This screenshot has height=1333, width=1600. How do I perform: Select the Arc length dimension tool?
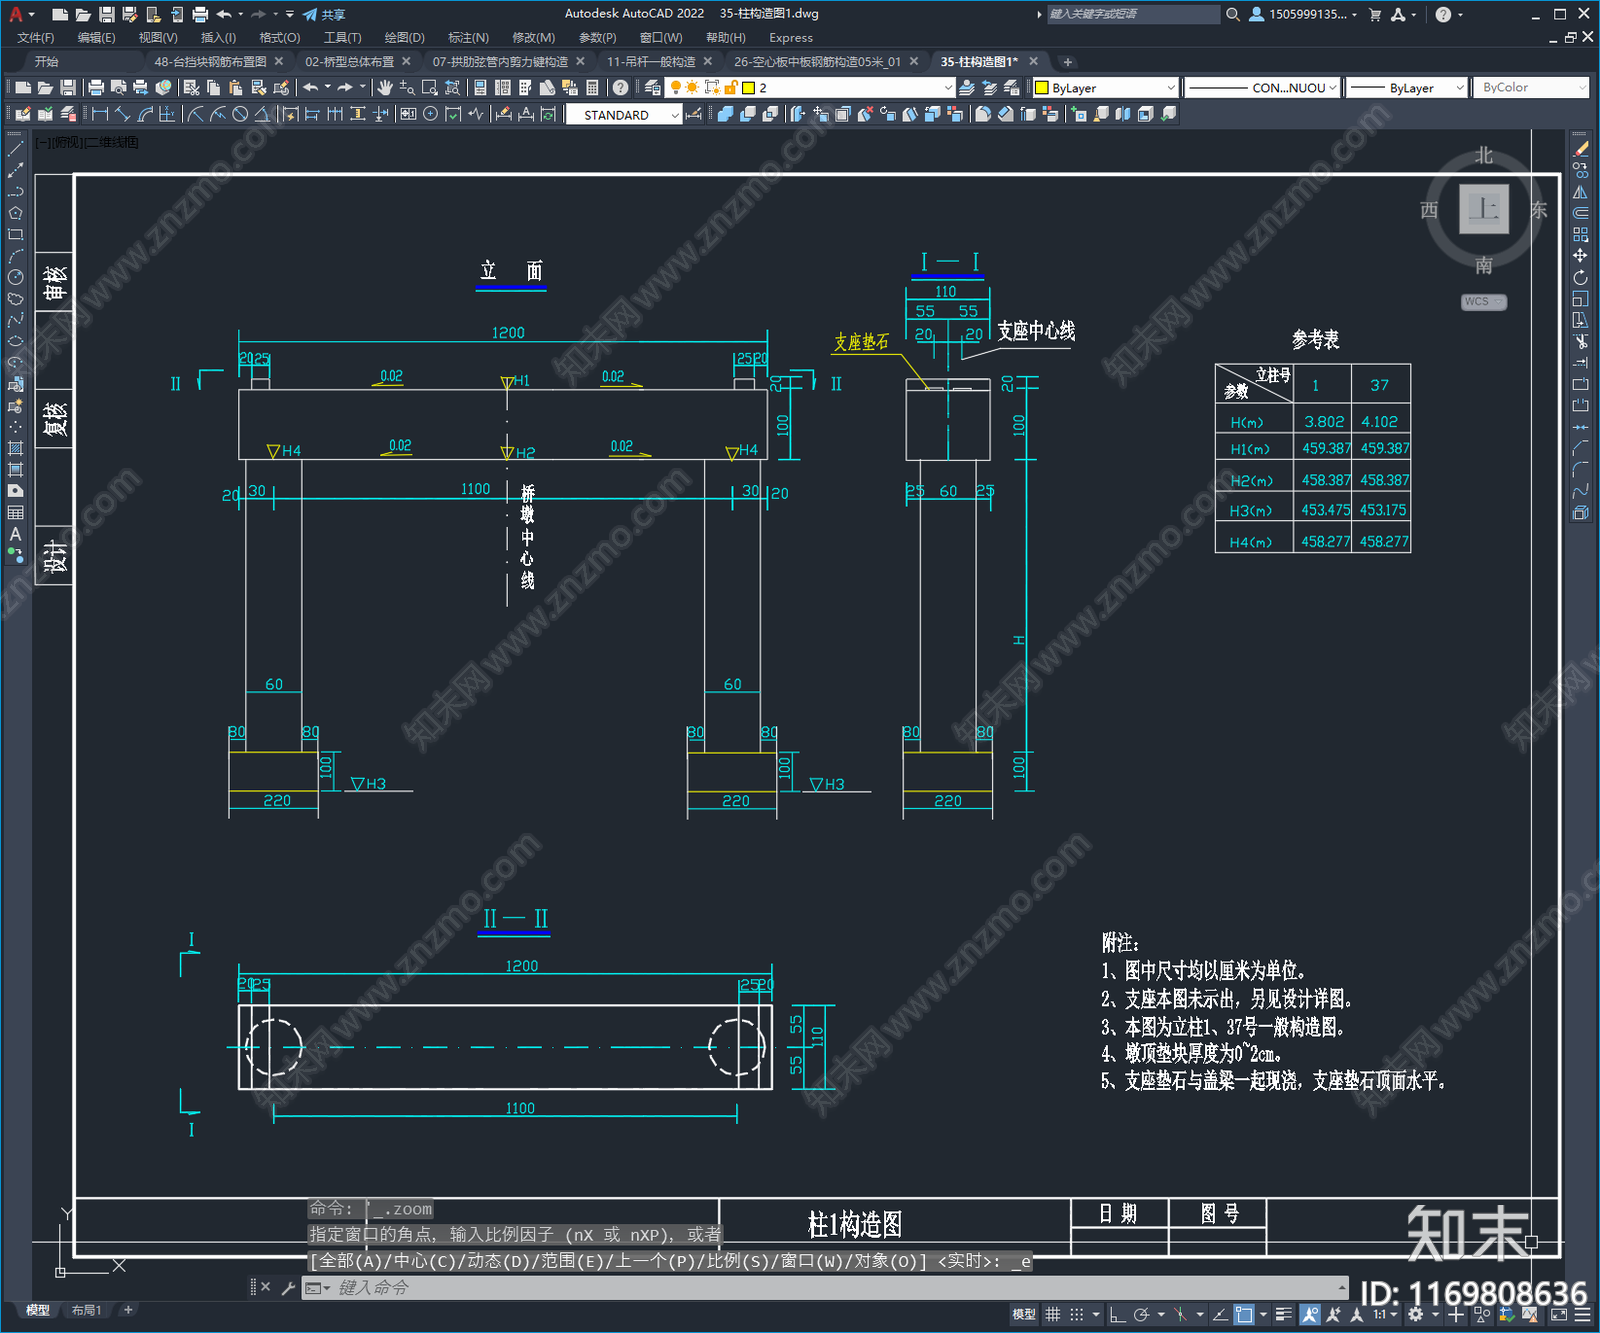(x=144, y=115)
